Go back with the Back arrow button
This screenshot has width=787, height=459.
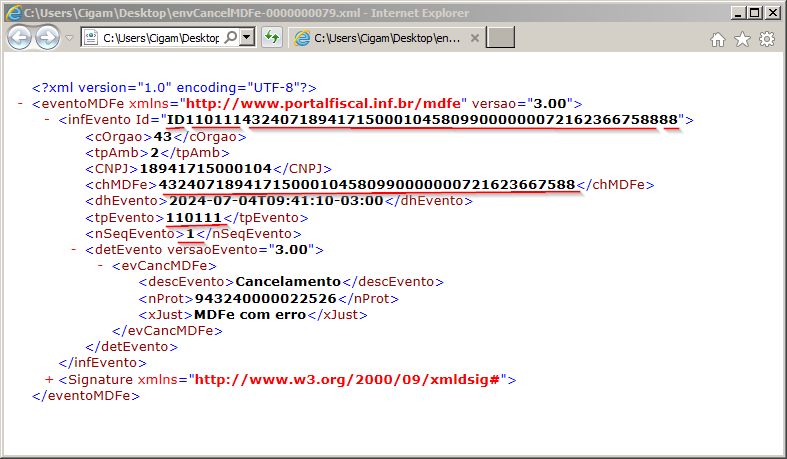(x=20, y=38)
